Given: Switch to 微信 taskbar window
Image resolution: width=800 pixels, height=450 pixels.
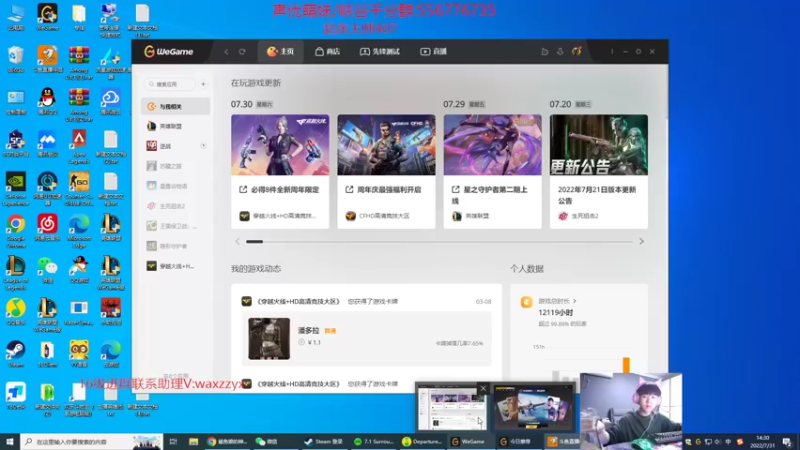Looking at the screenshot, I should click(276, 441).
